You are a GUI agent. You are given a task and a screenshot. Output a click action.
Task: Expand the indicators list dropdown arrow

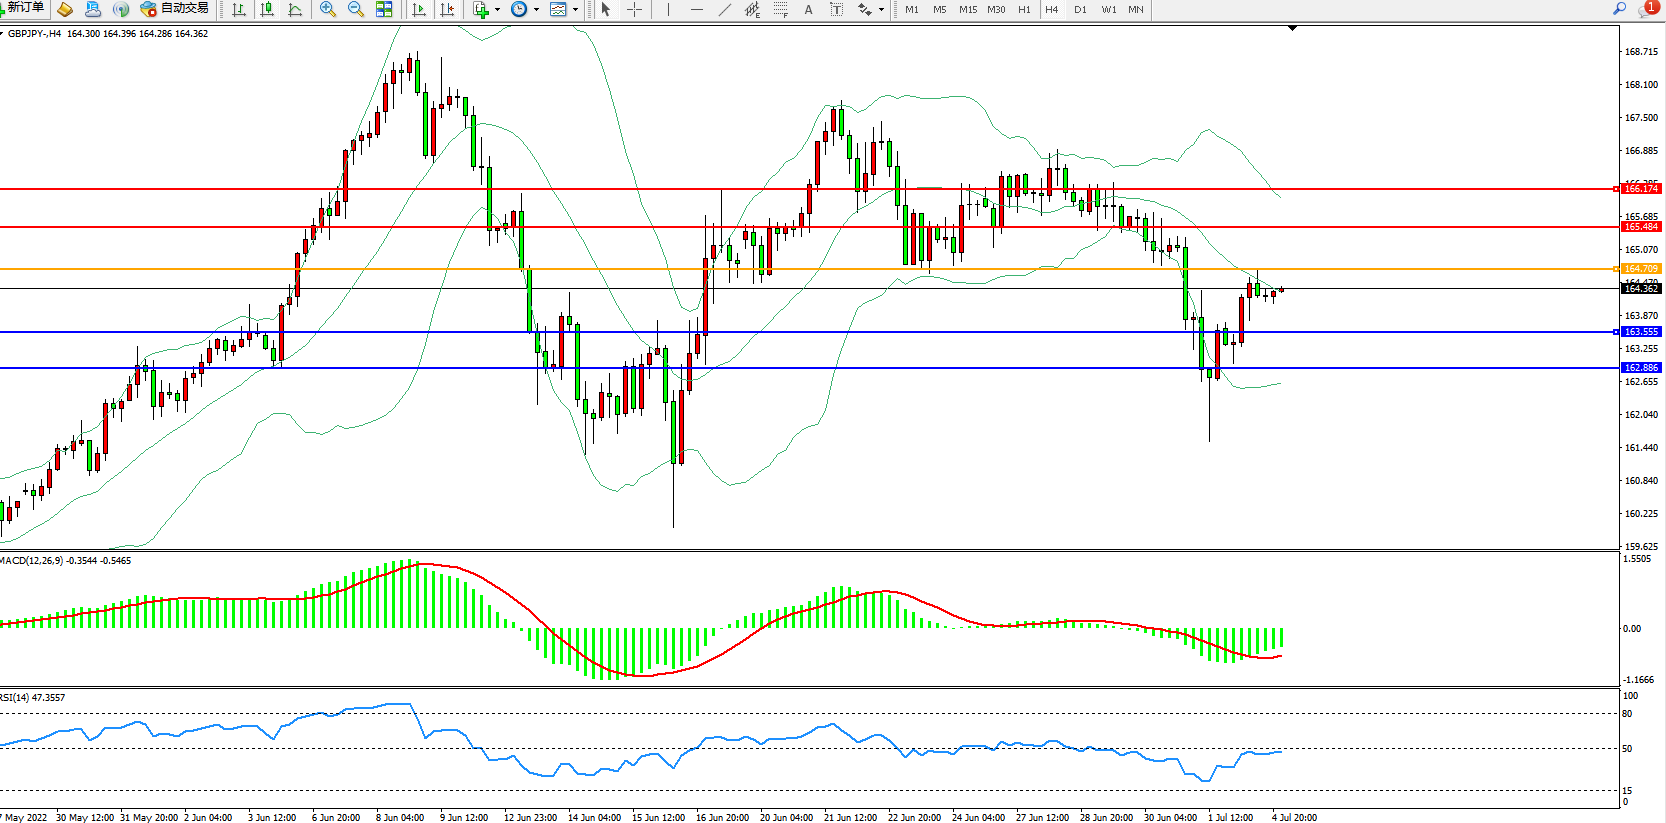[x=497, y=10]
